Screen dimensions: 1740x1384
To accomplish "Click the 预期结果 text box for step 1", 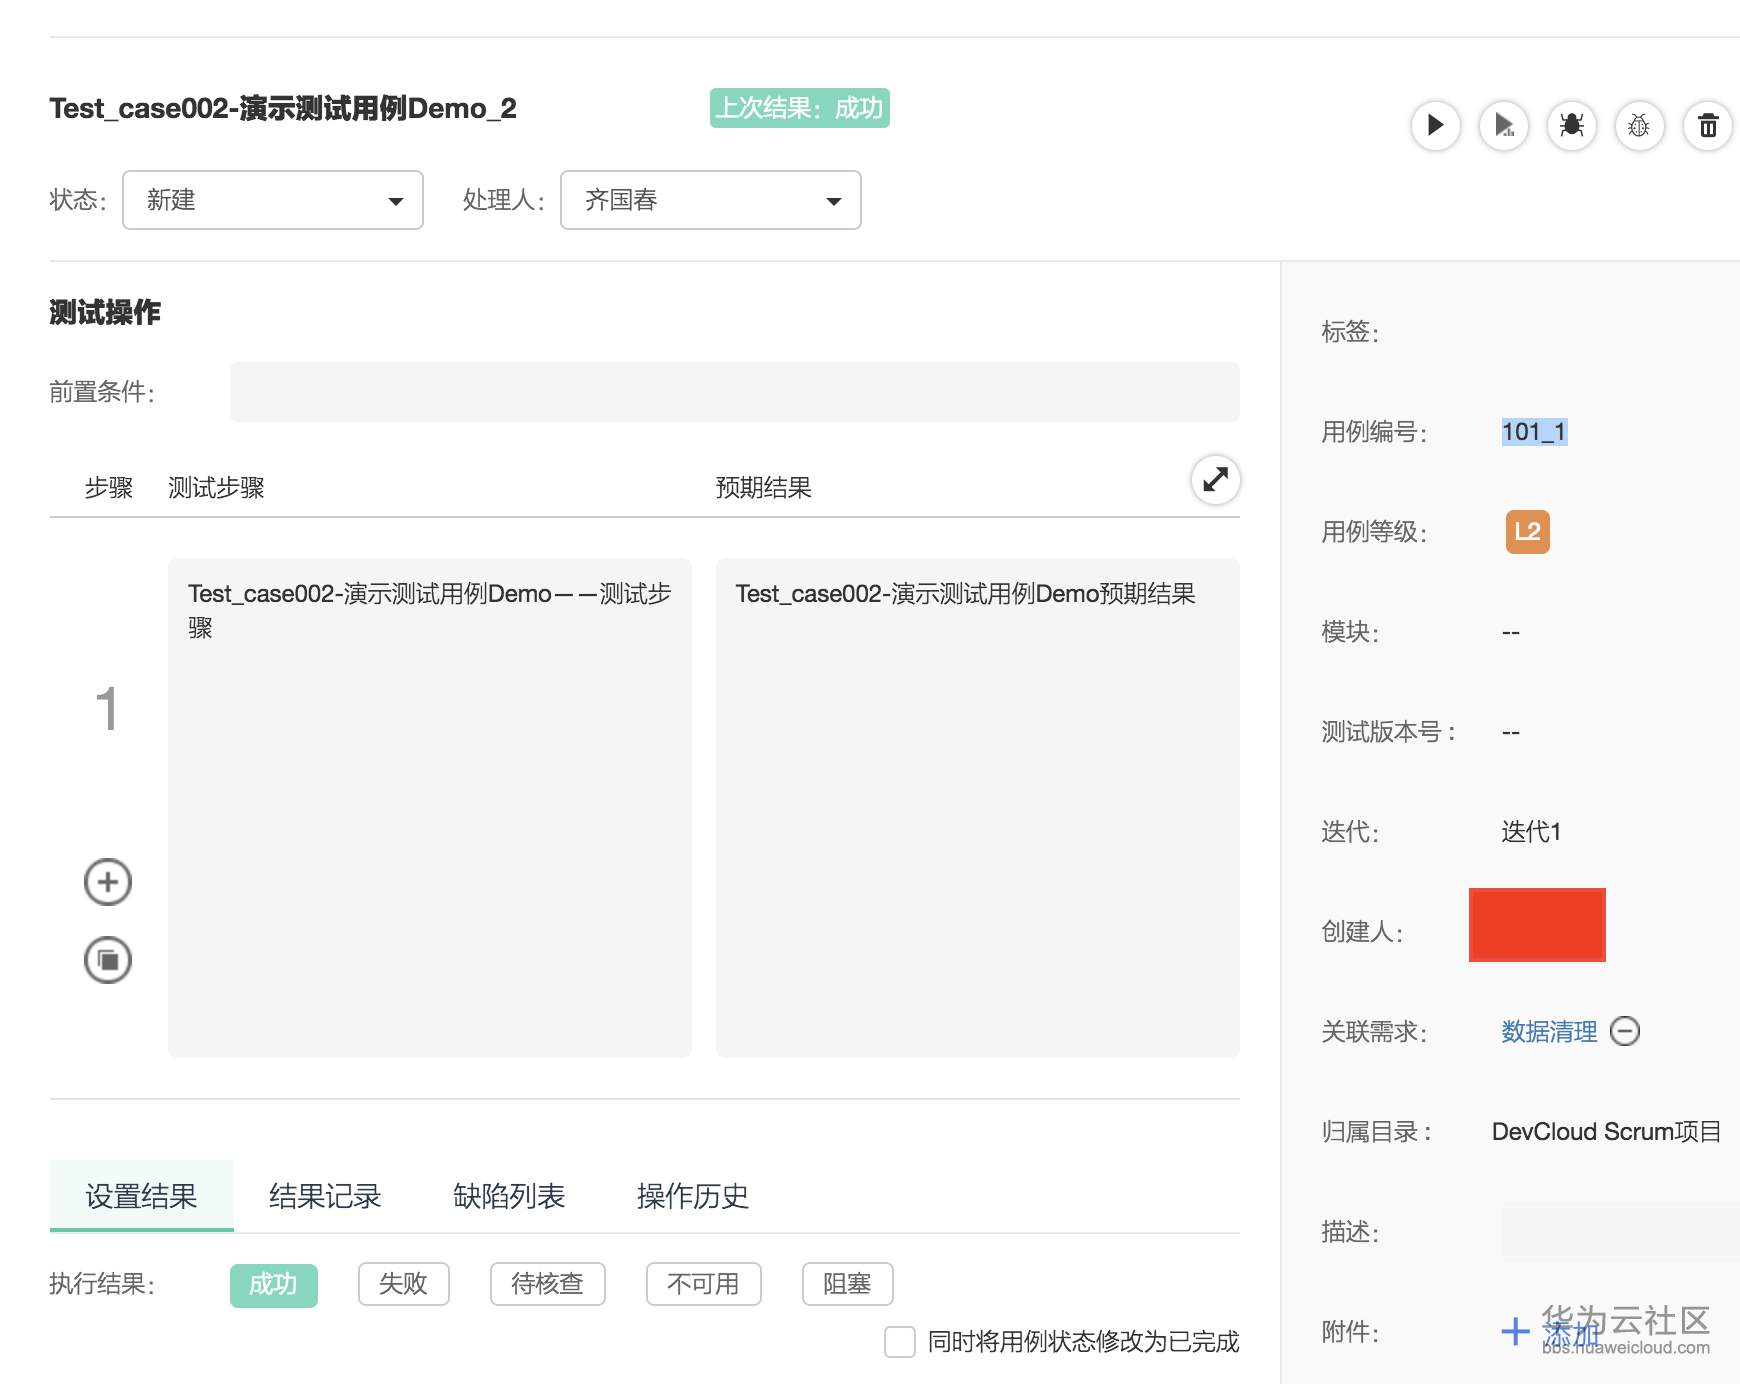I will point(978,808).
